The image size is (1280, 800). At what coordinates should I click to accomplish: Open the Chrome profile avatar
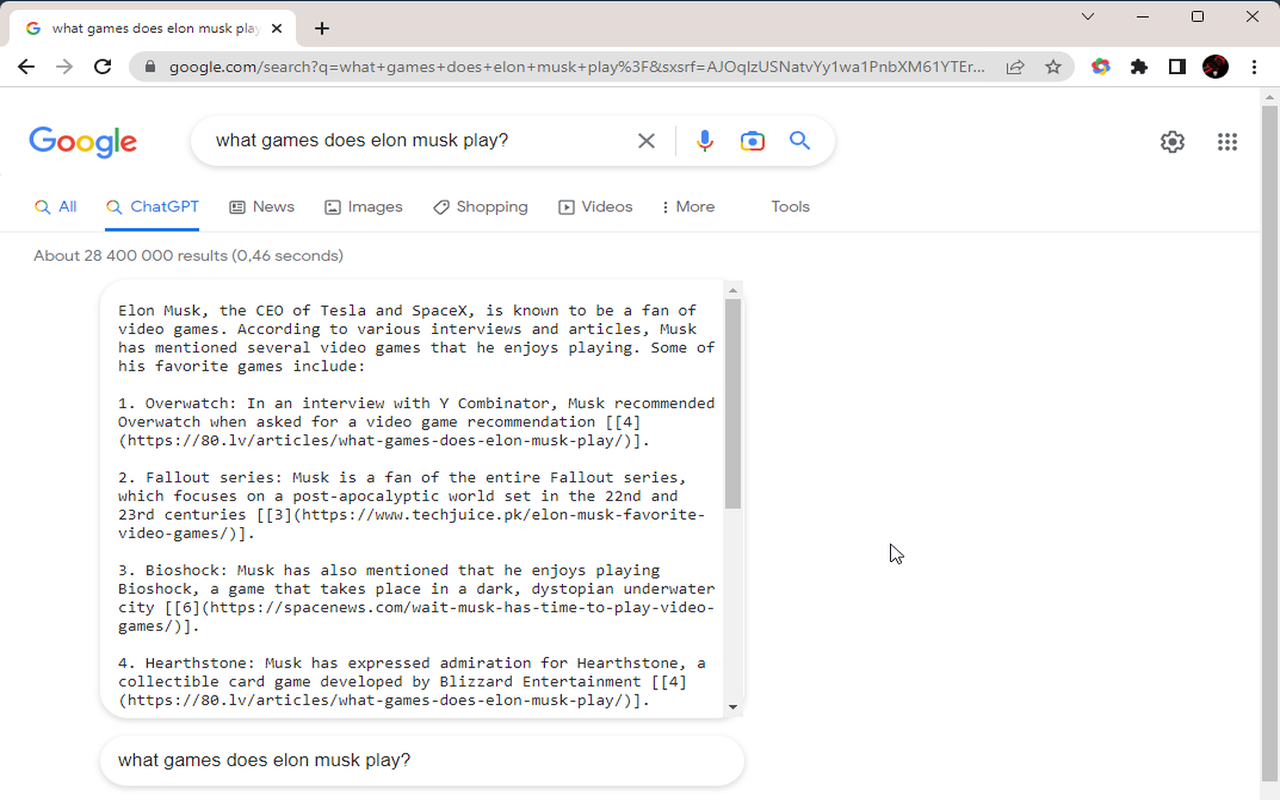1215,67
